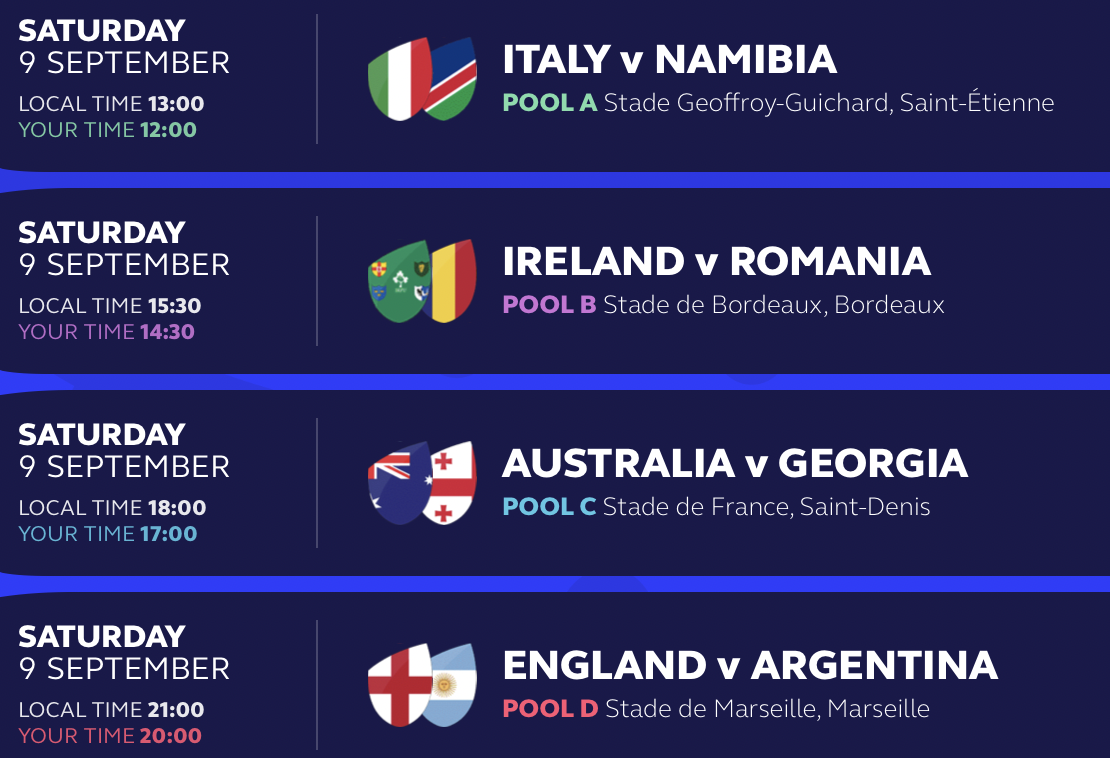Open the Australia v Georgia match
Image resolution: width=1110 pixels, height=758 pixels.
pos(735,464)
